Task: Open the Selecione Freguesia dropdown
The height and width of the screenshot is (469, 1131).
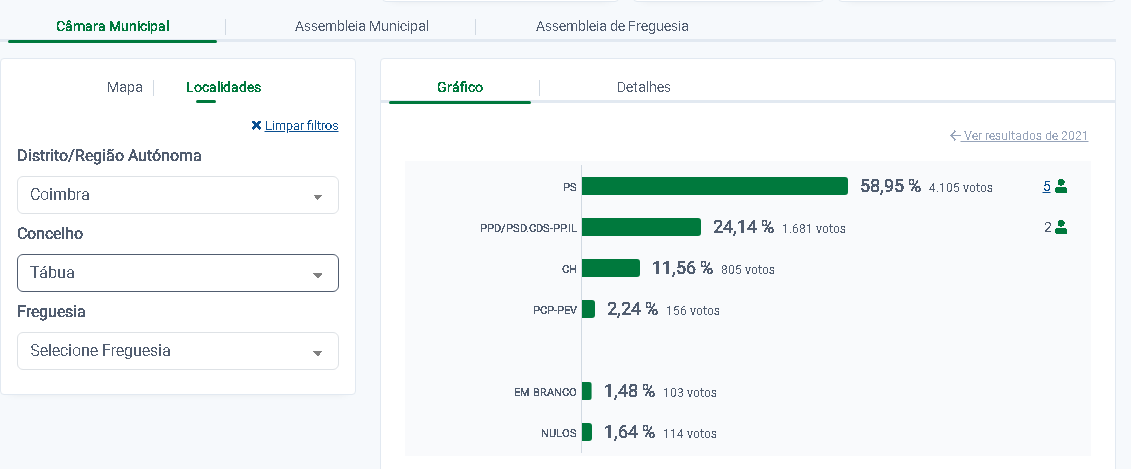Action: 178,351
